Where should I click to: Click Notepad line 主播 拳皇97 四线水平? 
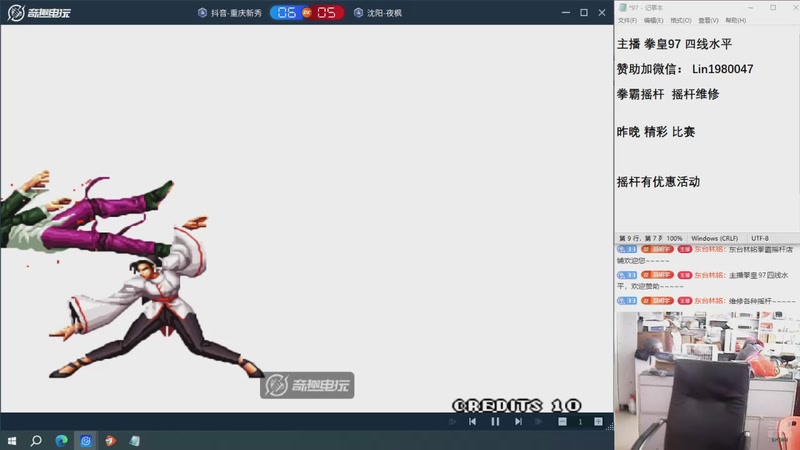tap(674, 44)
